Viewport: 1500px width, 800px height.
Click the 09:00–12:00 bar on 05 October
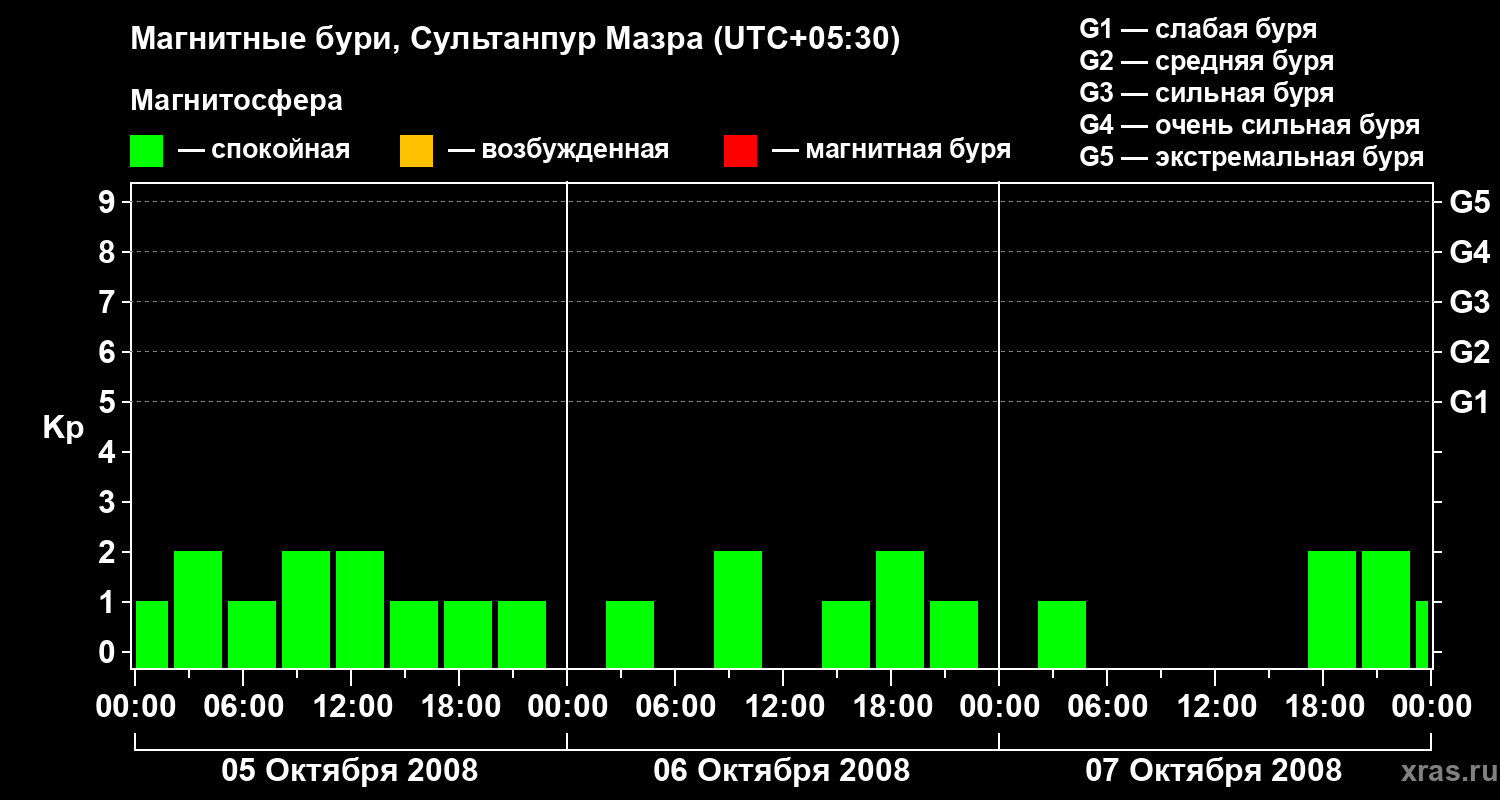point(306,609)
